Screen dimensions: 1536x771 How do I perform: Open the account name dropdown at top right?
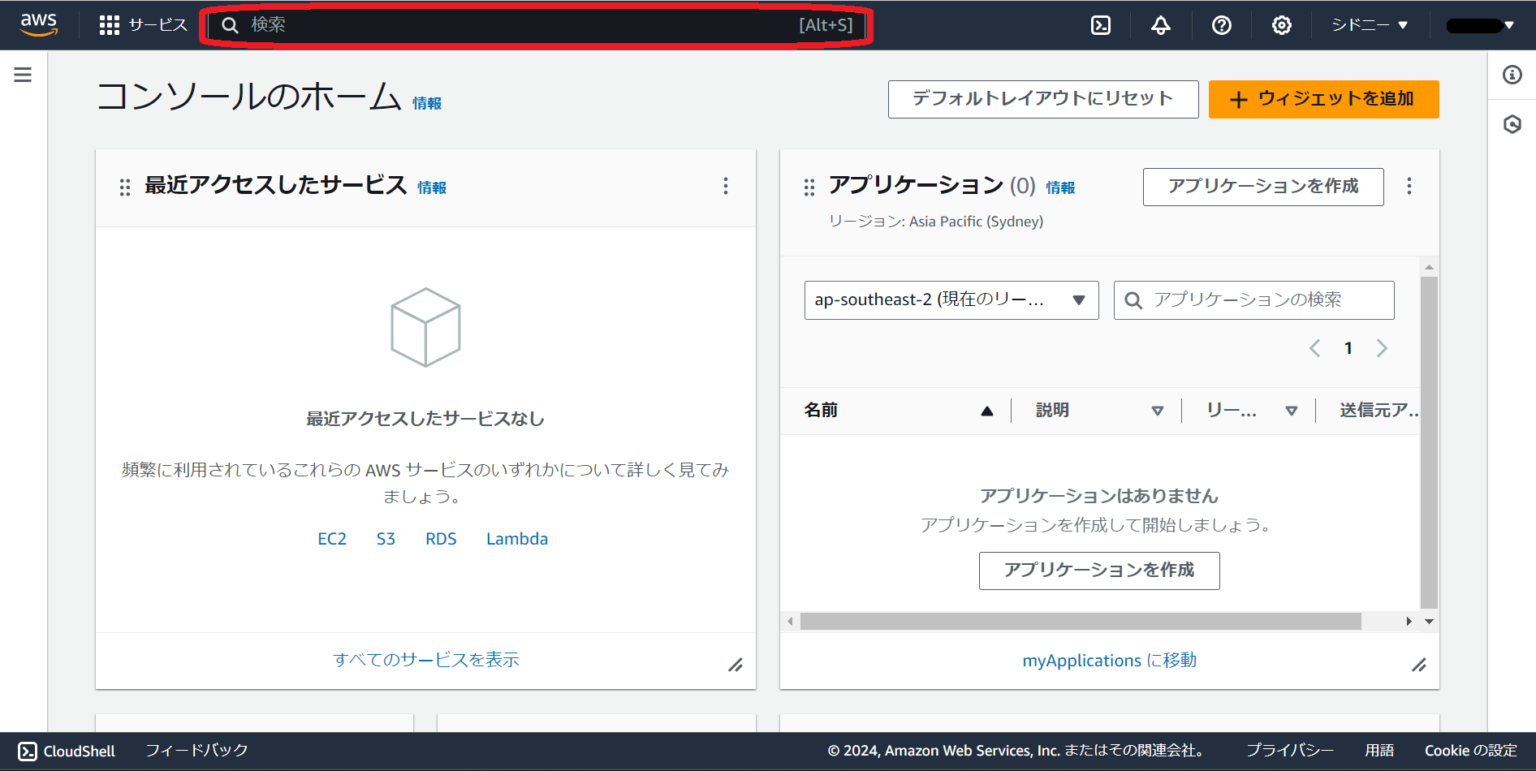(1480, 25)
